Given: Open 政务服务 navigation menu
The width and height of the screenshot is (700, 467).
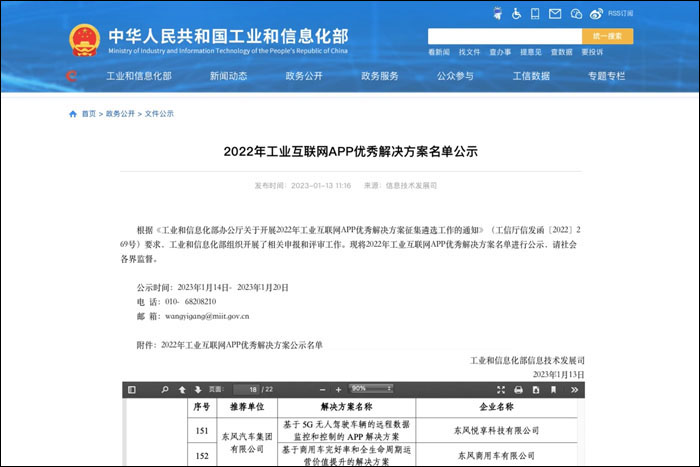Looking at the screenshot, I should [x=380, y=76].
